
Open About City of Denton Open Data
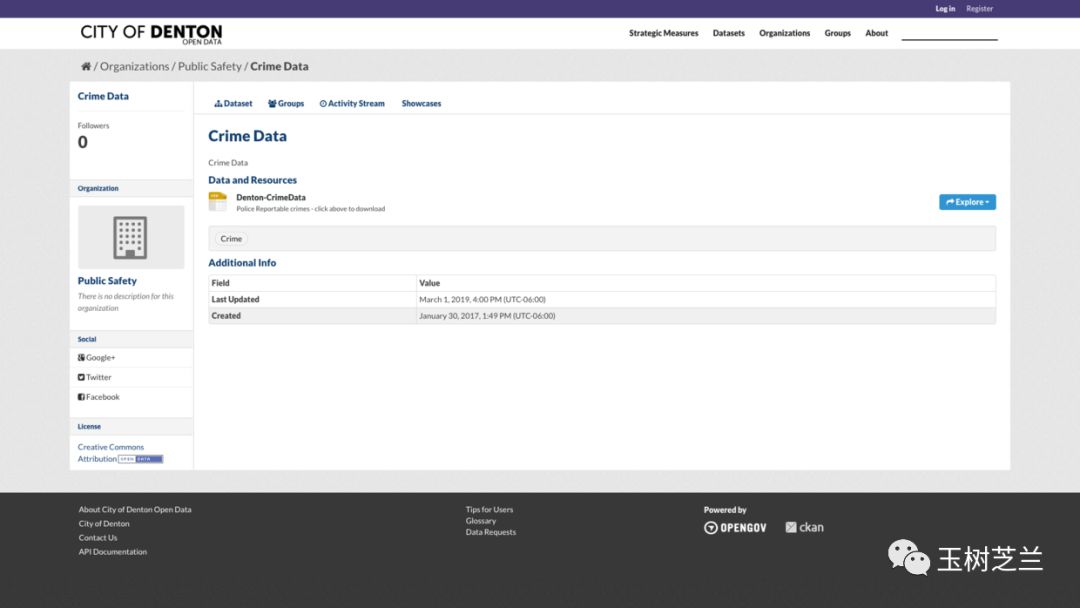tap(135, 510)
